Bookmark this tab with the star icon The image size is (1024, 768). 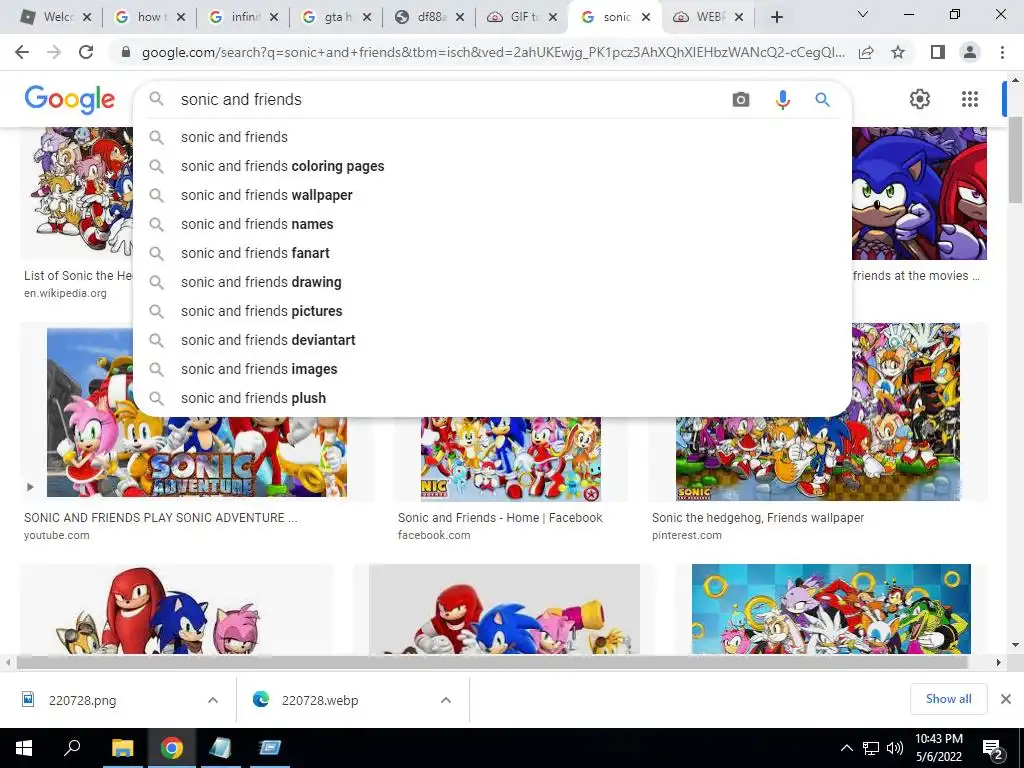(x=898, y=52)
